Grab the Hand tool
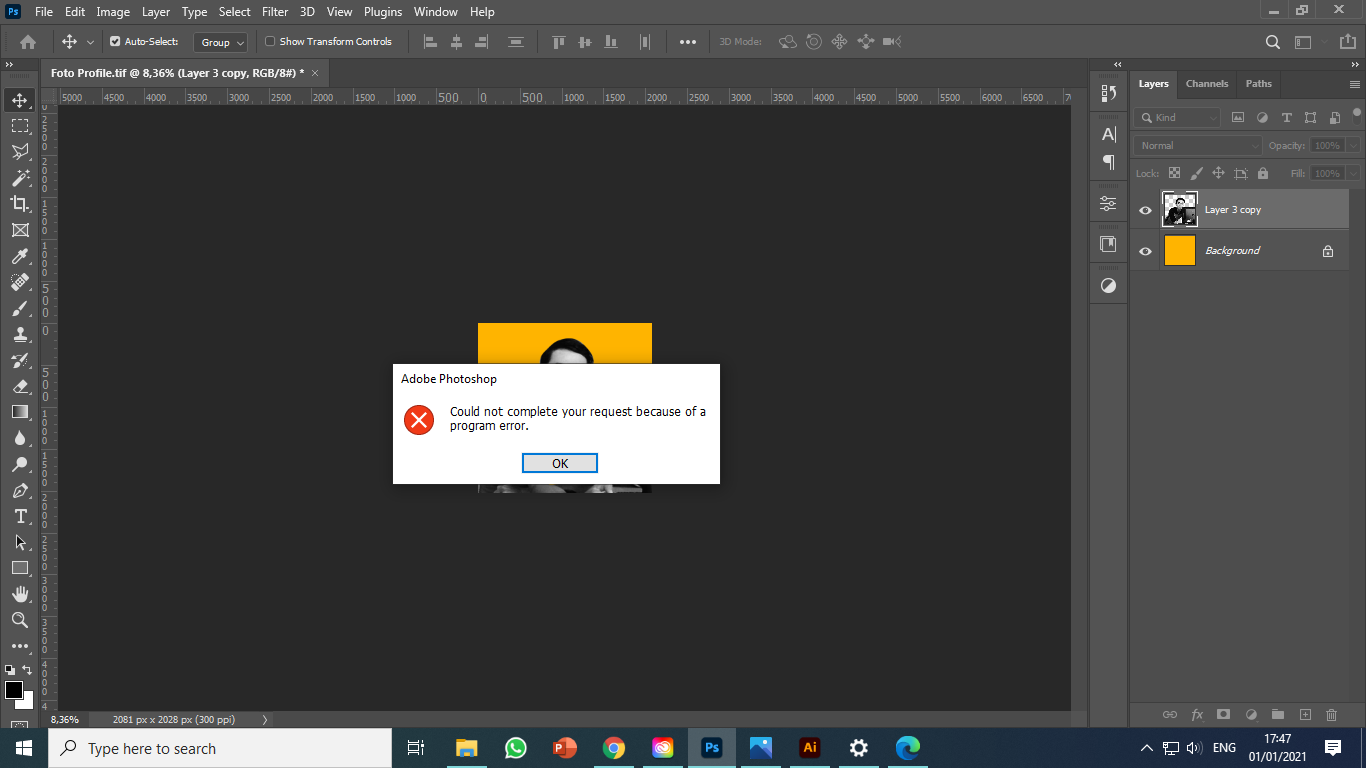The height and width of the screenshot is (768, 1366). [x=20, y=593]
